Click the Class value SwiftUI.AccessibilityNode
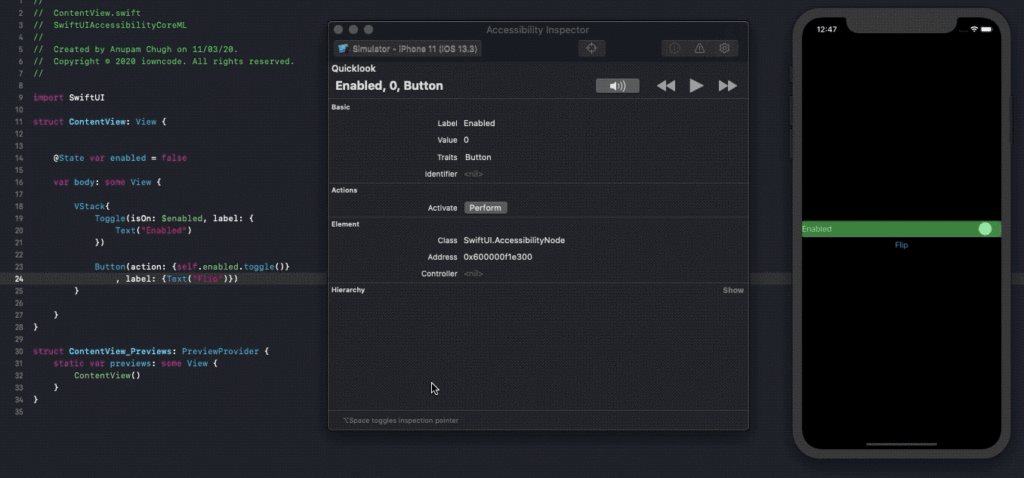Viewport: 1024px width, 478px height. point(514,240)
